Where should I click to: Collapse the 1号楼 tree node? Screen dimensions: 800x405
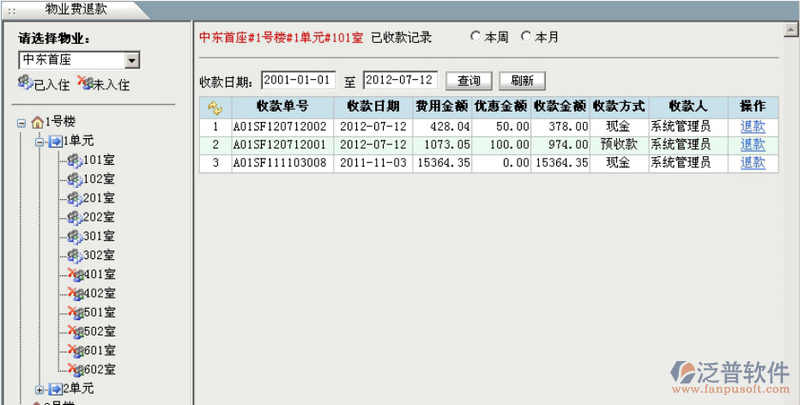point(21,123)
